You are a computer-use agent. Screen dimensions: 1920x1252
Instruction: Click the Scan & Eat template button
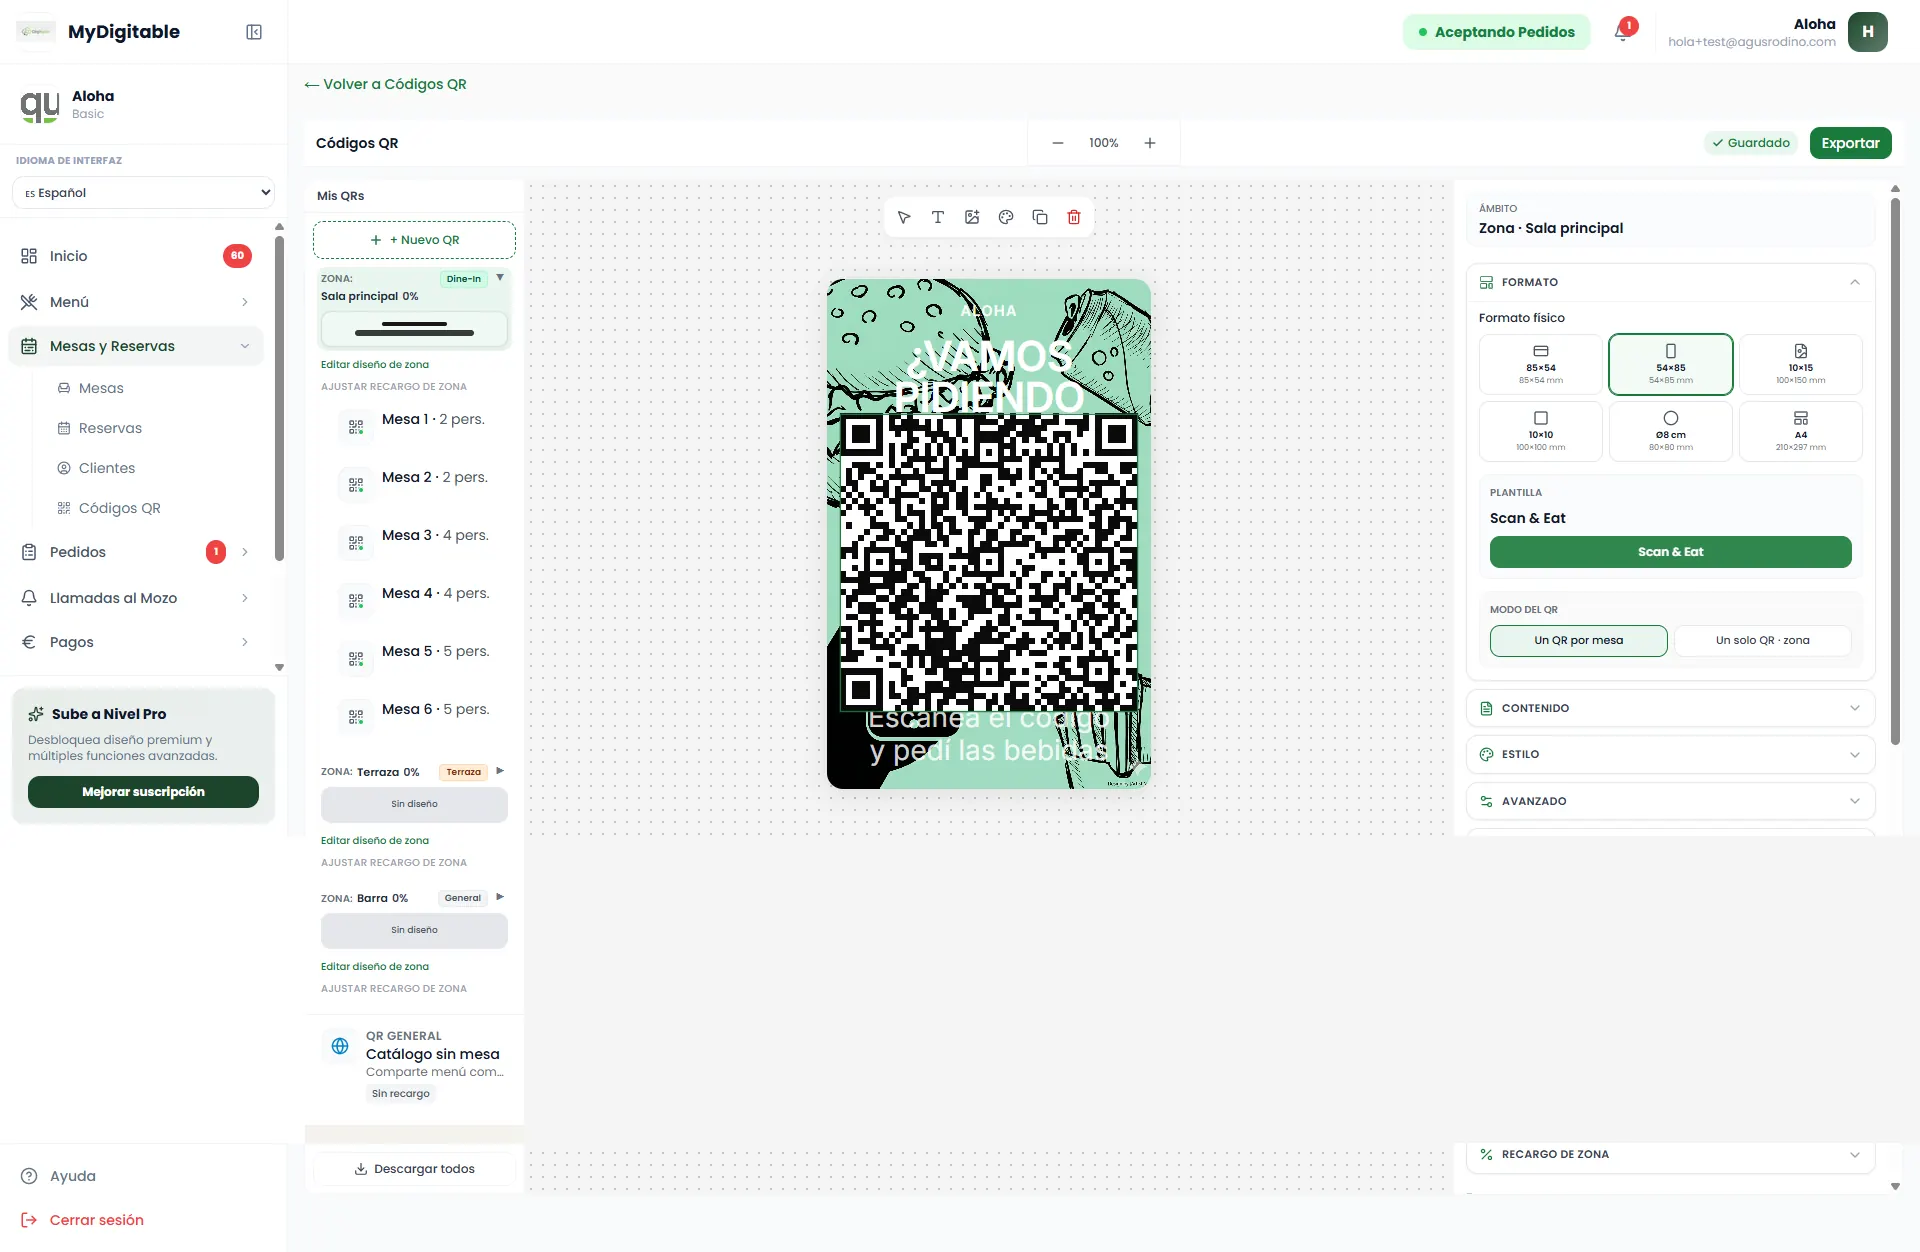coord(1670,552)
